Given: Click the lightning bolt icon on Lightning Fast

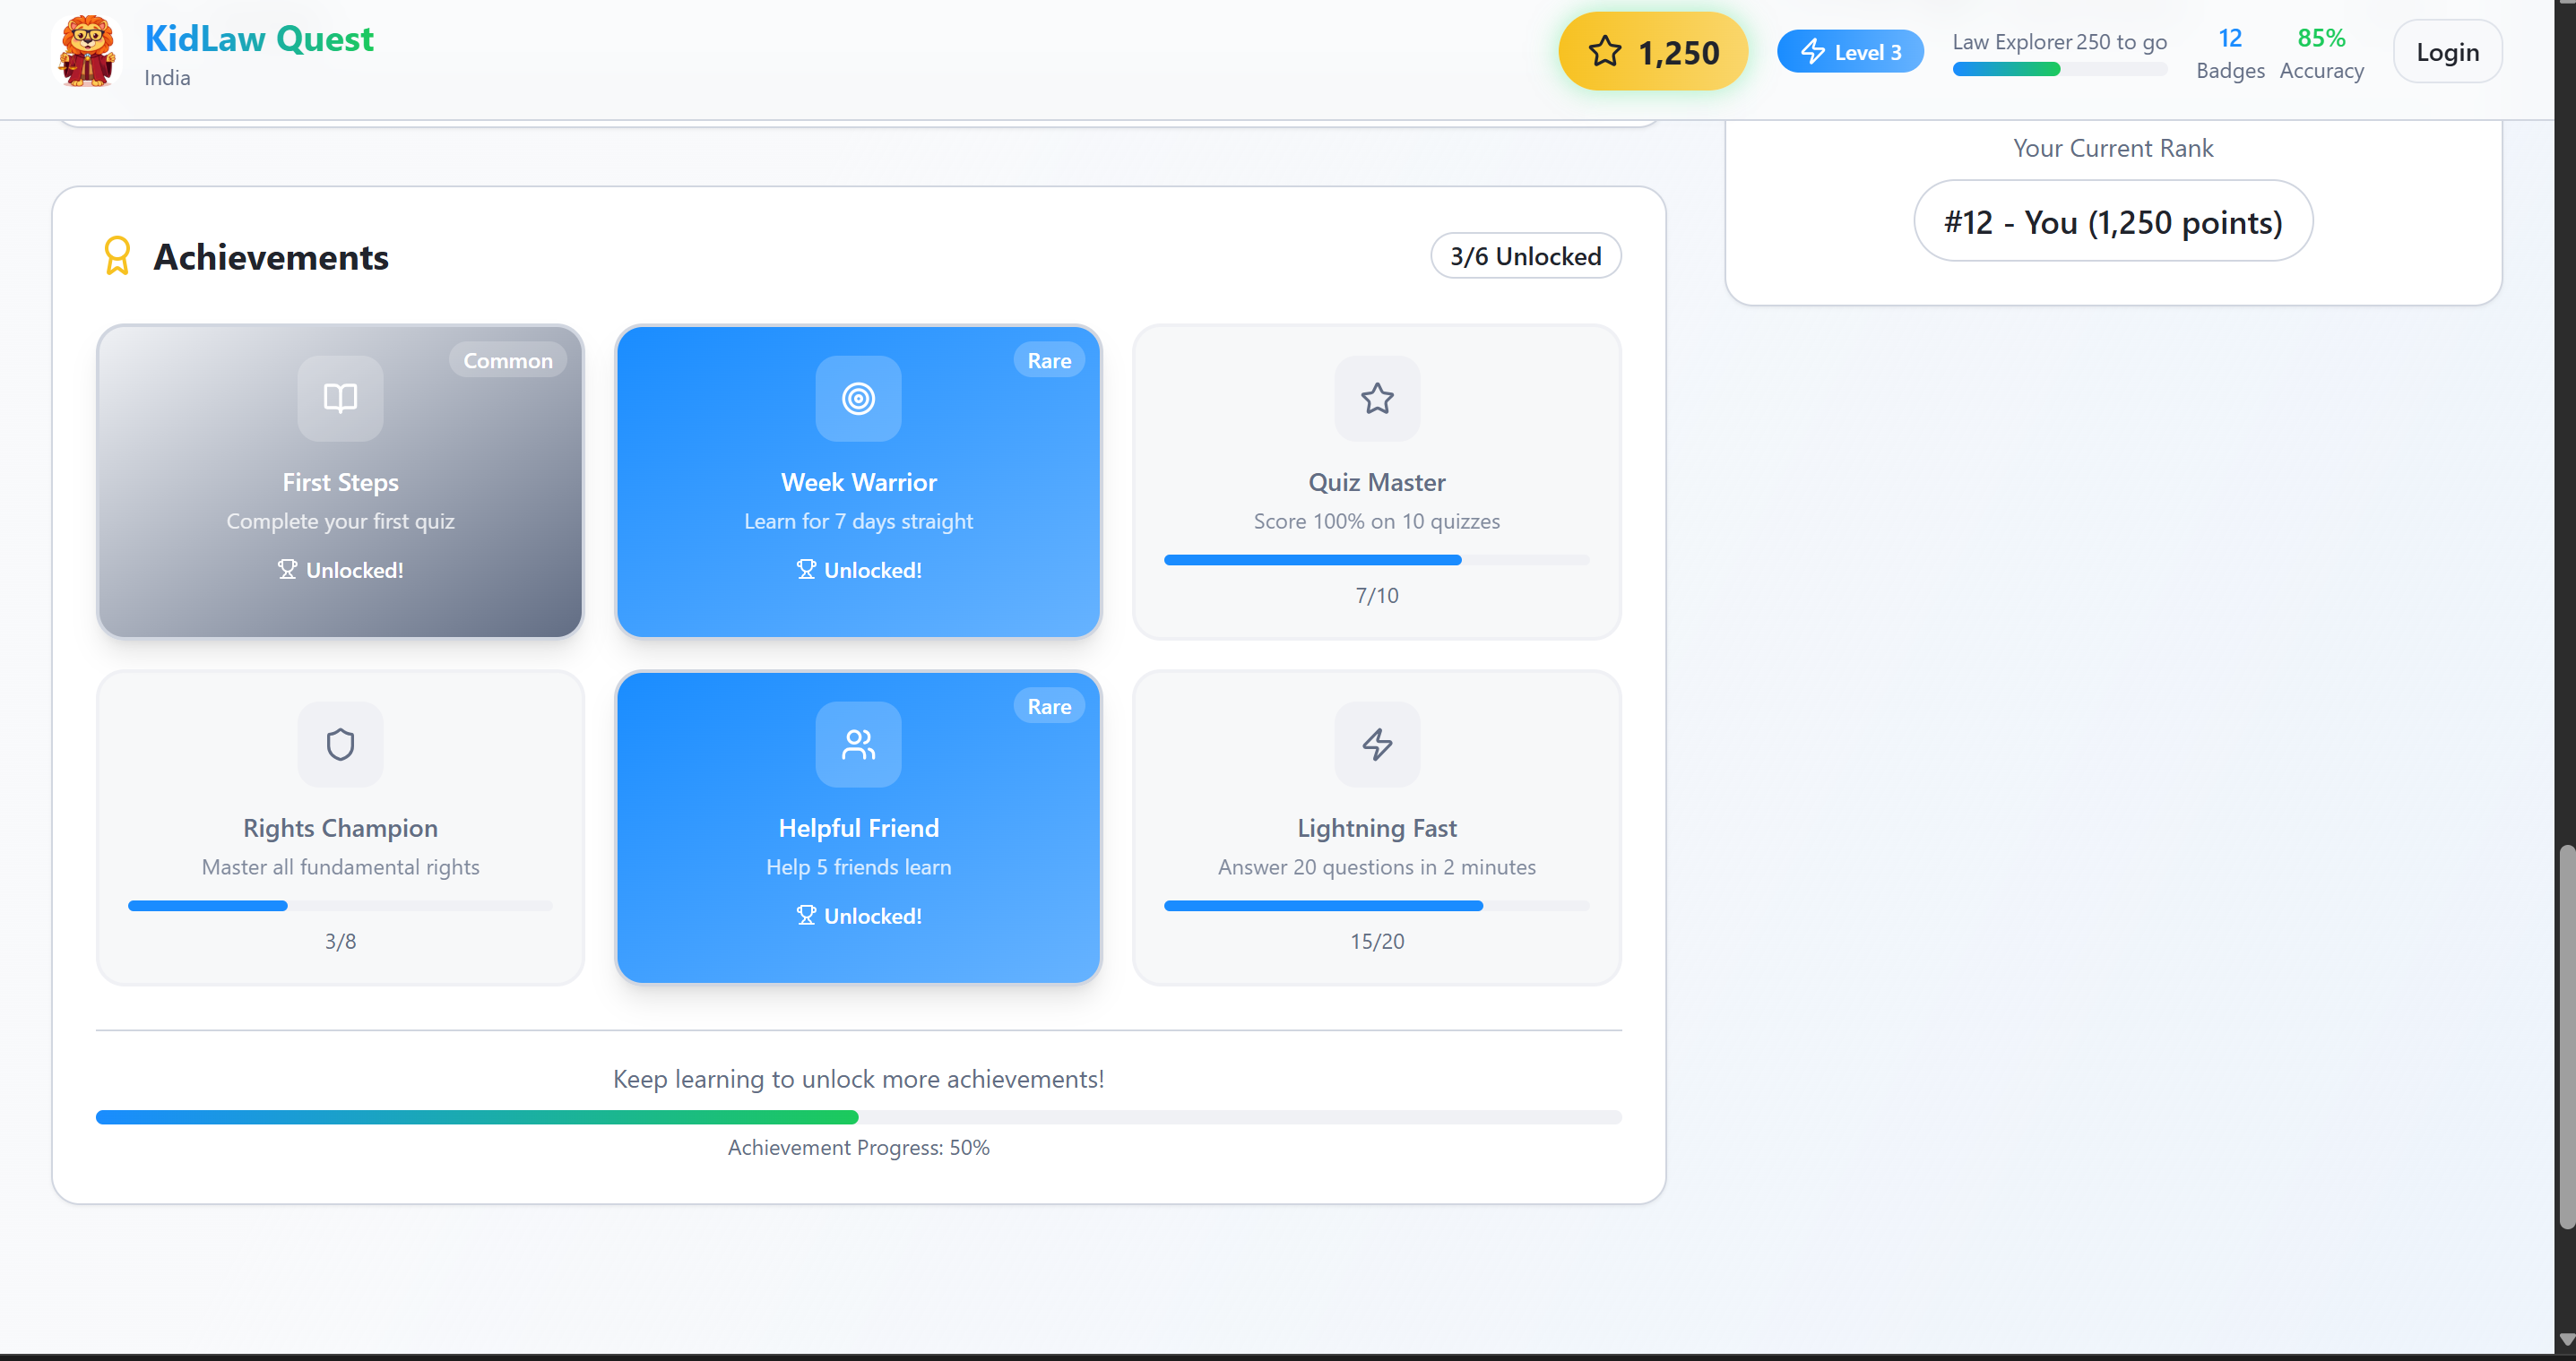Looking at the screenshot, I should [1376, 744].
